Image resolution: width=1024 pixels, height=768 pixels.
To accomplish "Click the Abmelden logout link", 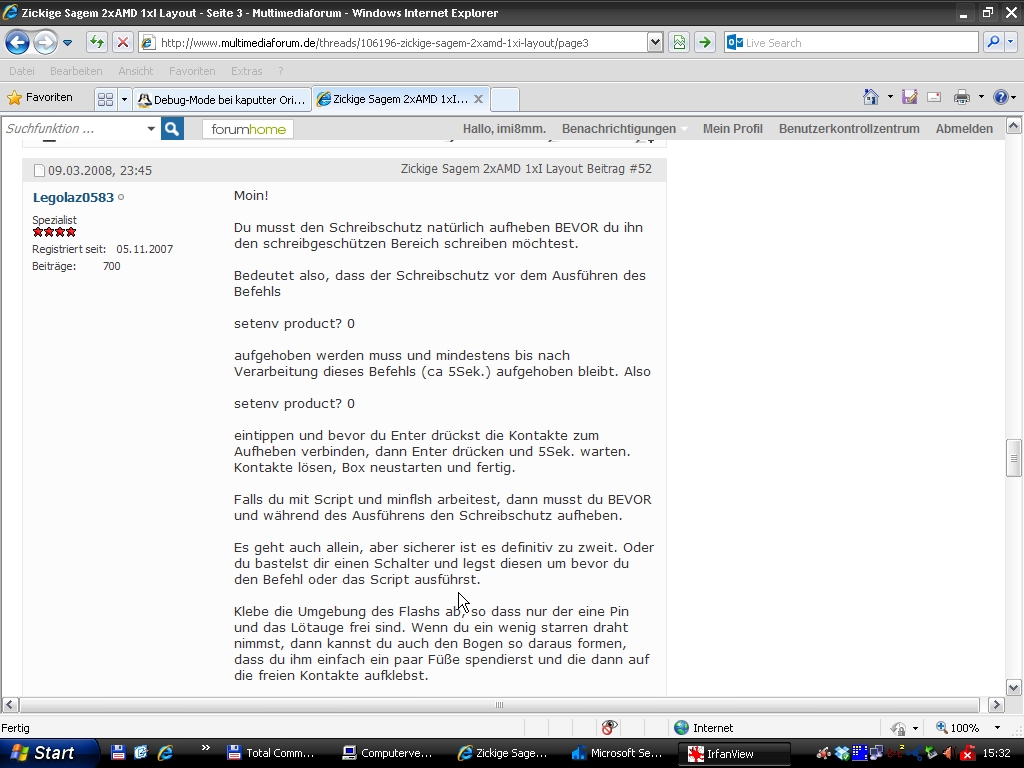I will pos(964,128).
